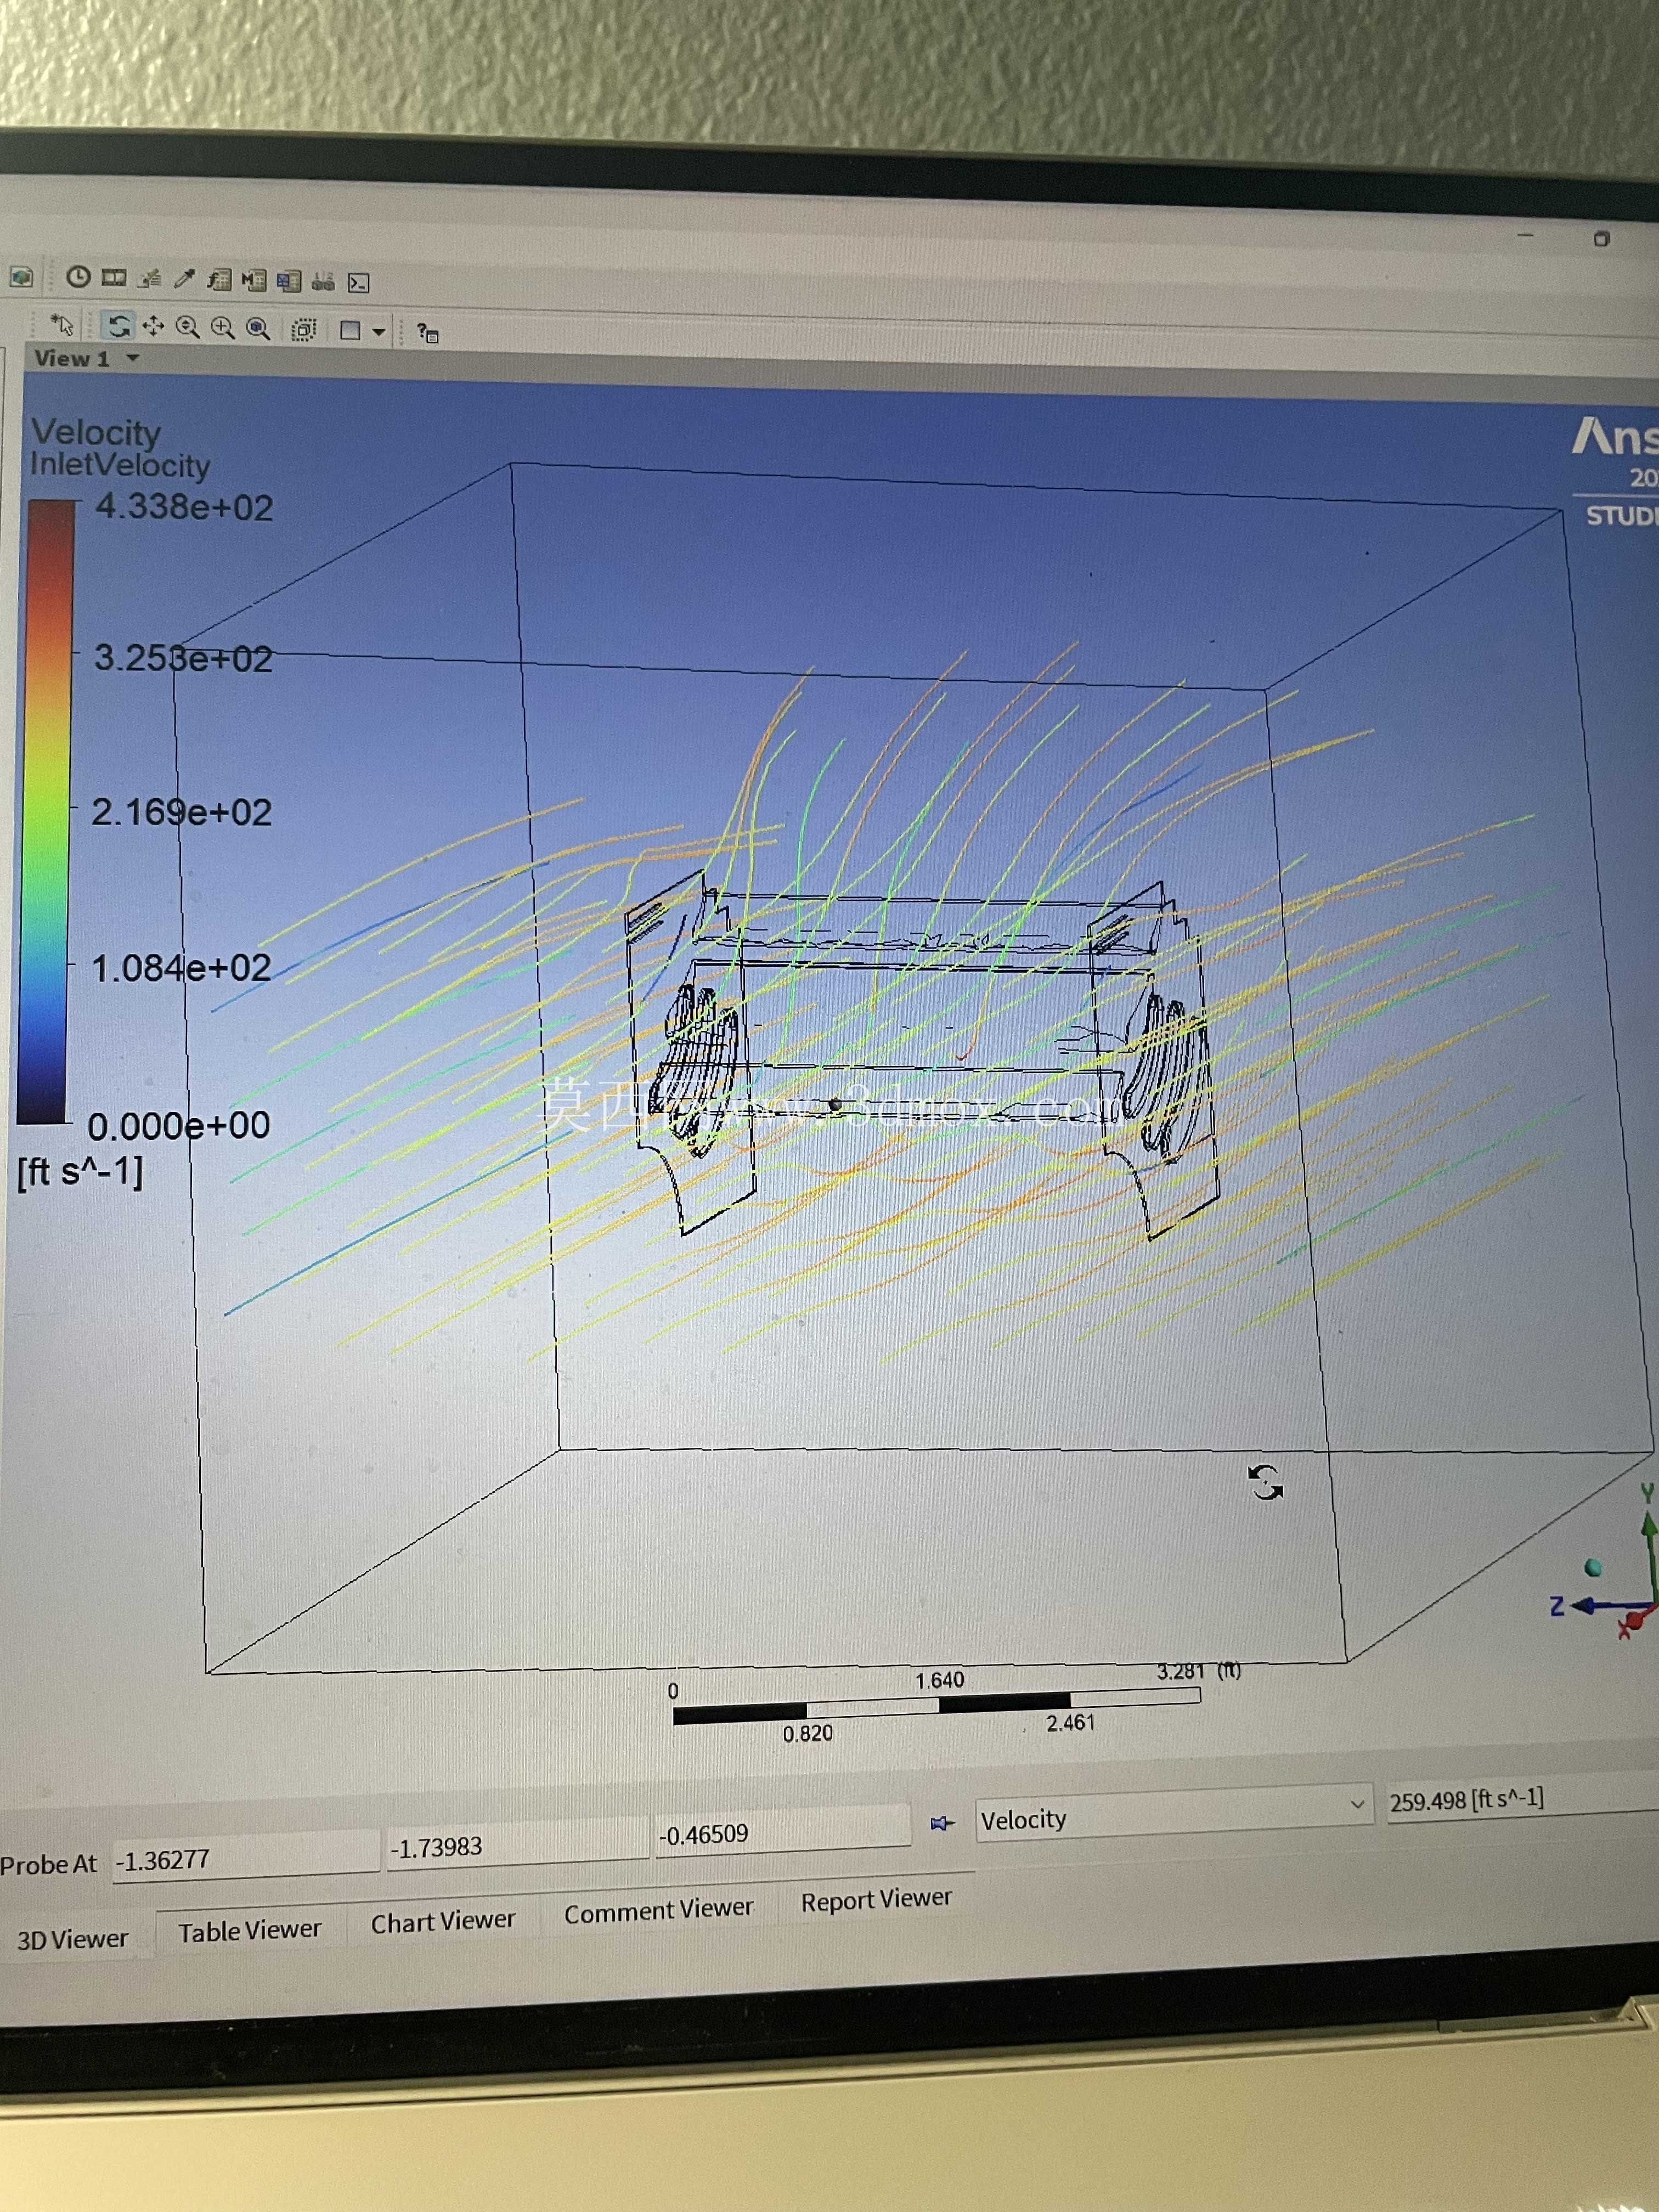Click the 2.169e+02 legend value
Screen dimensions: 1659x2212
(x=182, y=812)
